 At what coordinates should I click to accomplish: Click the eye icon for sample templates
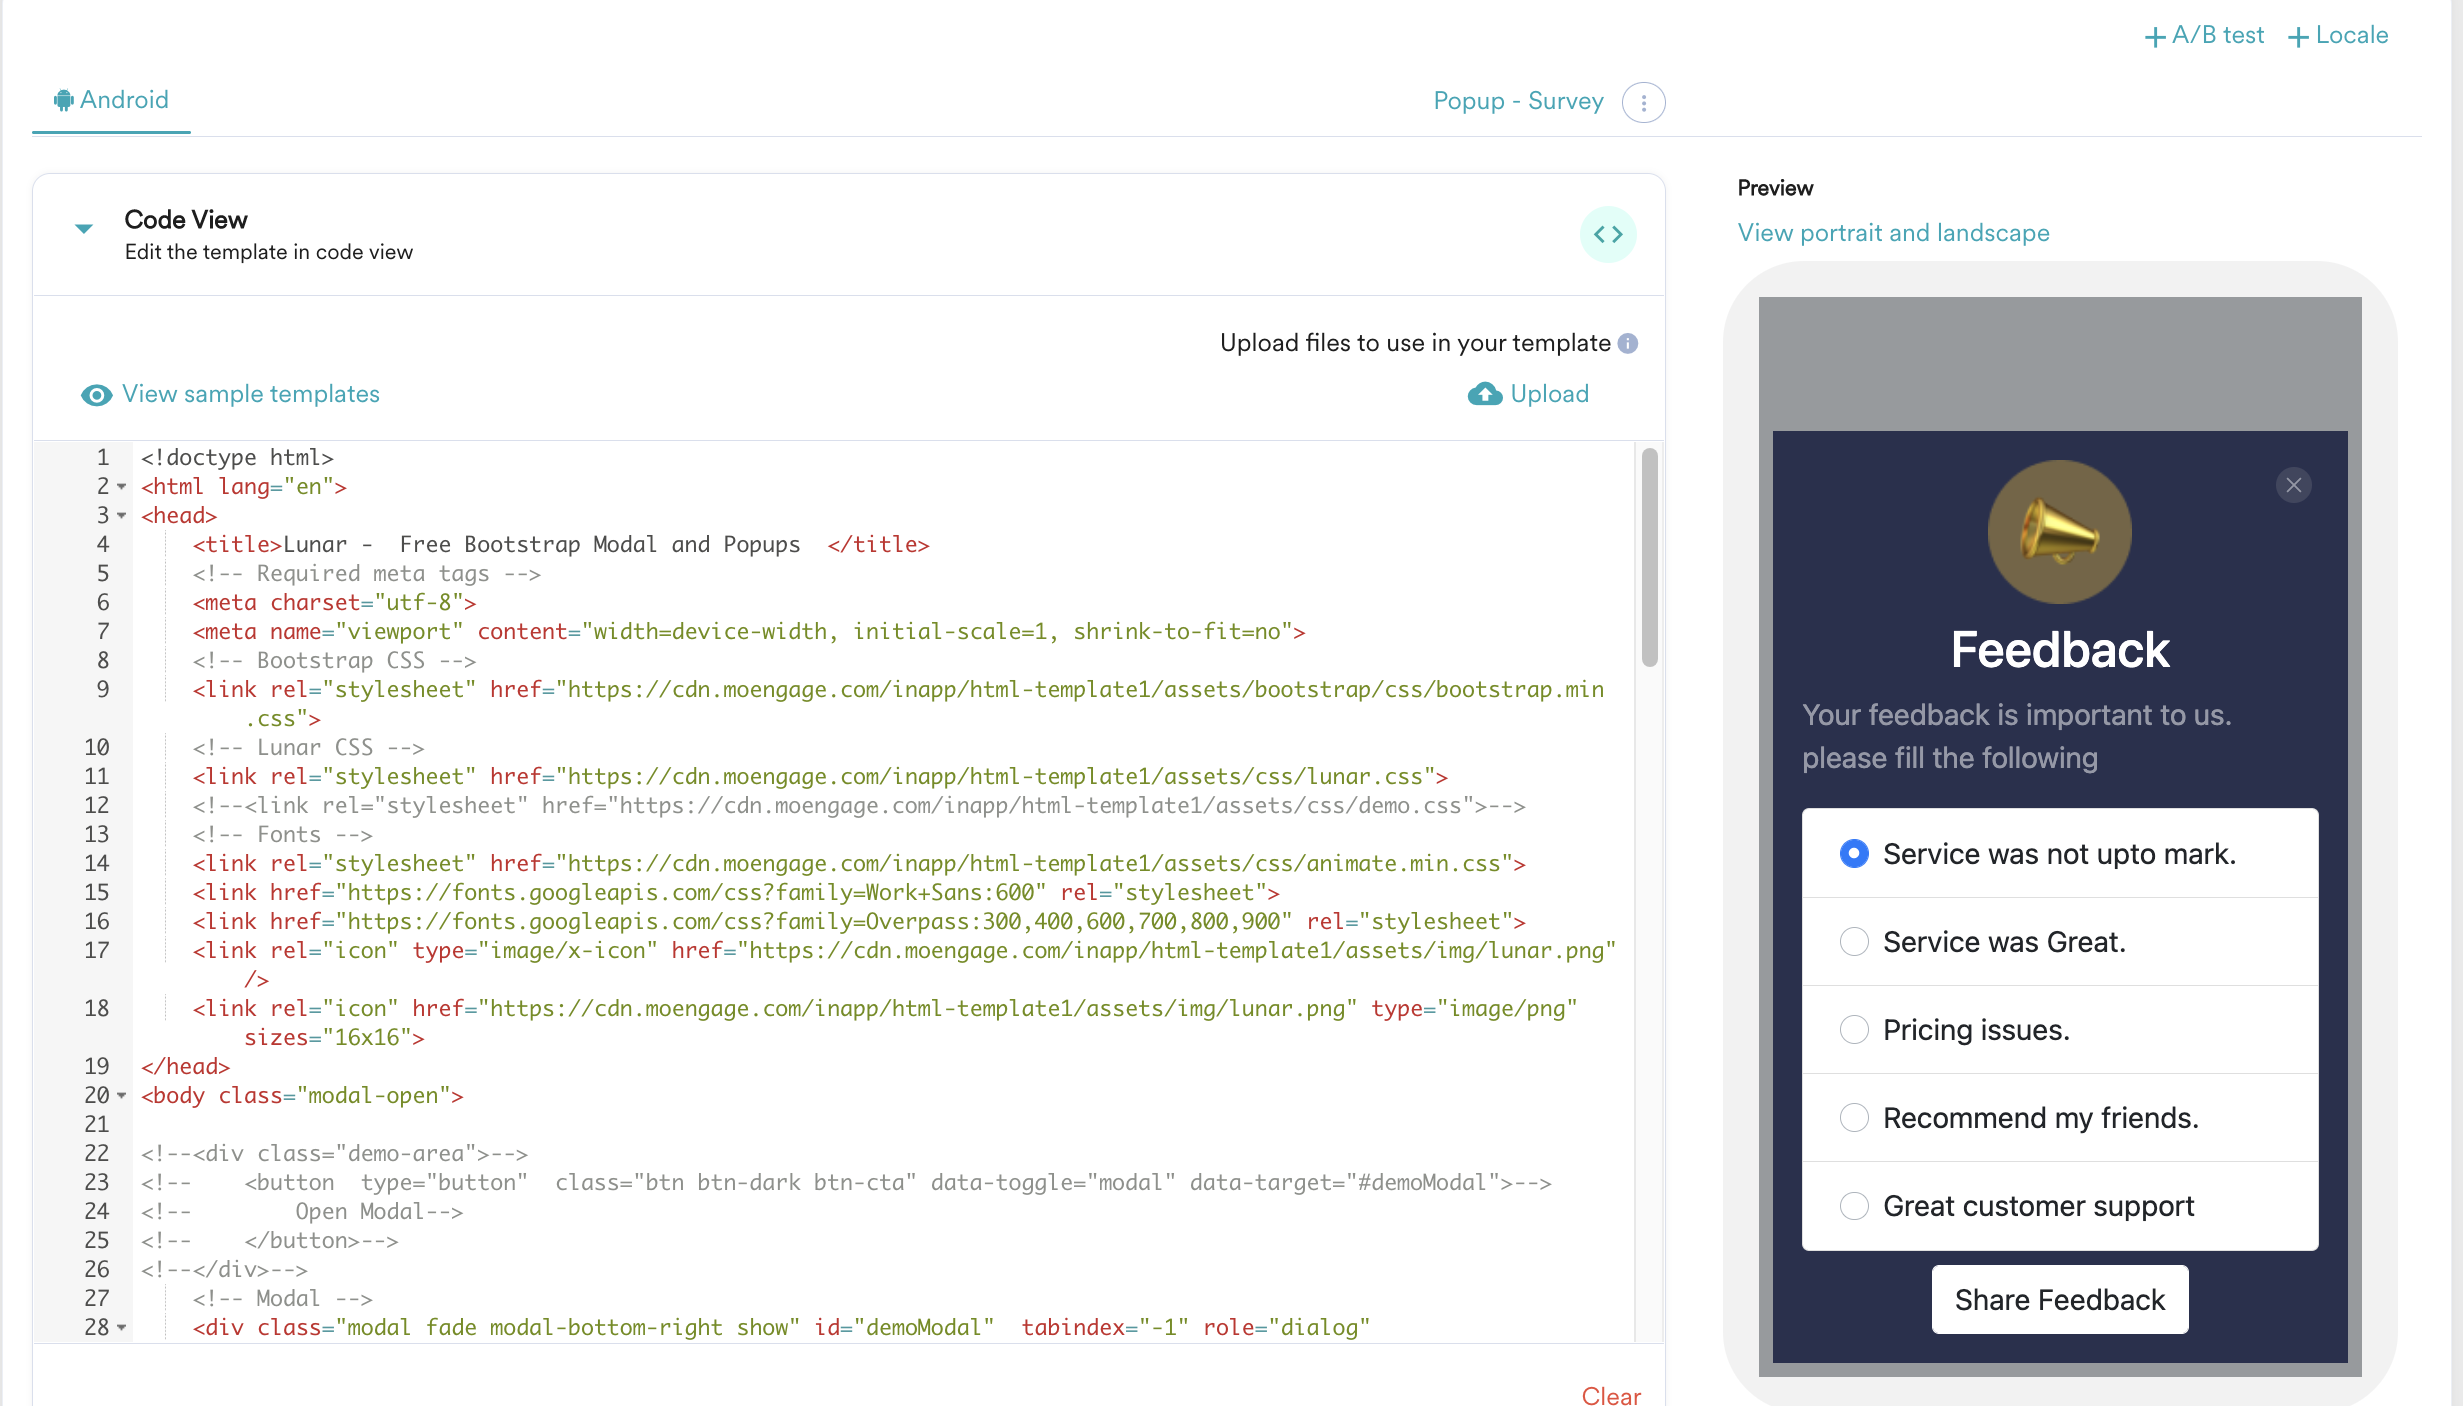tap(96, 395)
